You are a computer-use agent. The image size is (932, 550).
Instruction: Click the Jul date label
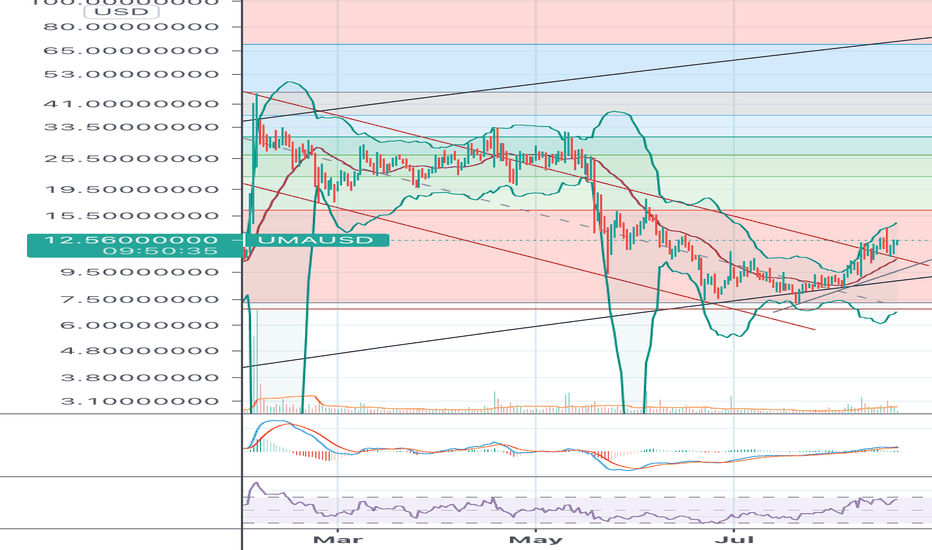(734, 540)
